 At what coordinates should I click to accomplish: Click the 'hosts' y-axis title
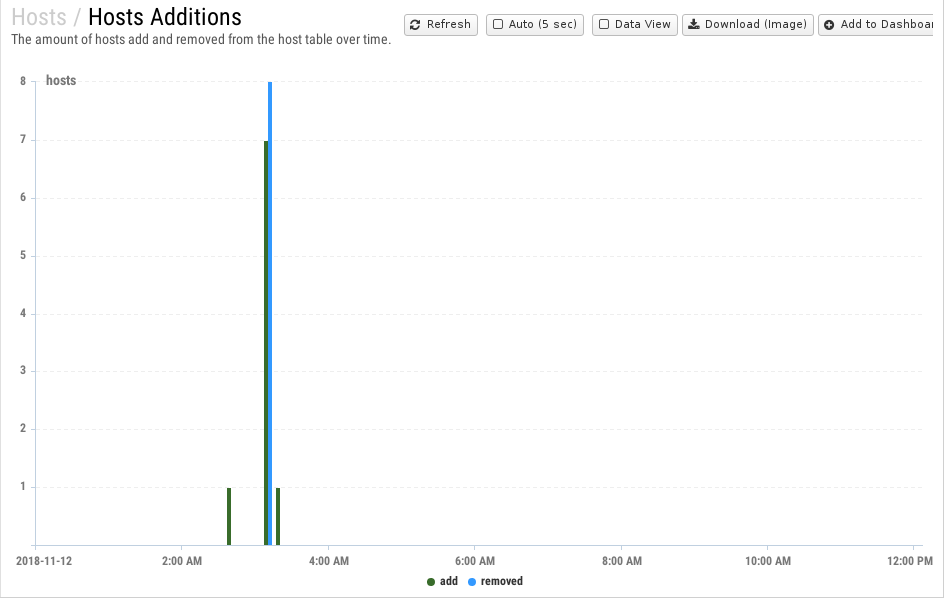[x=61, y=81]
